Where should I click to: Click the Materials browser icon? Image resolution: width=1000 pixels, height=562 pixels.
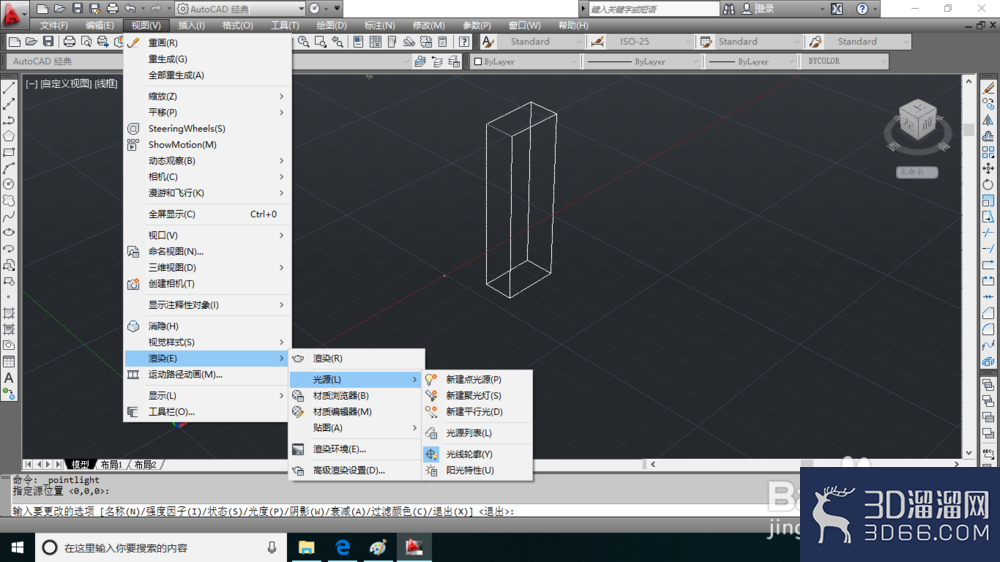(298, 396)
